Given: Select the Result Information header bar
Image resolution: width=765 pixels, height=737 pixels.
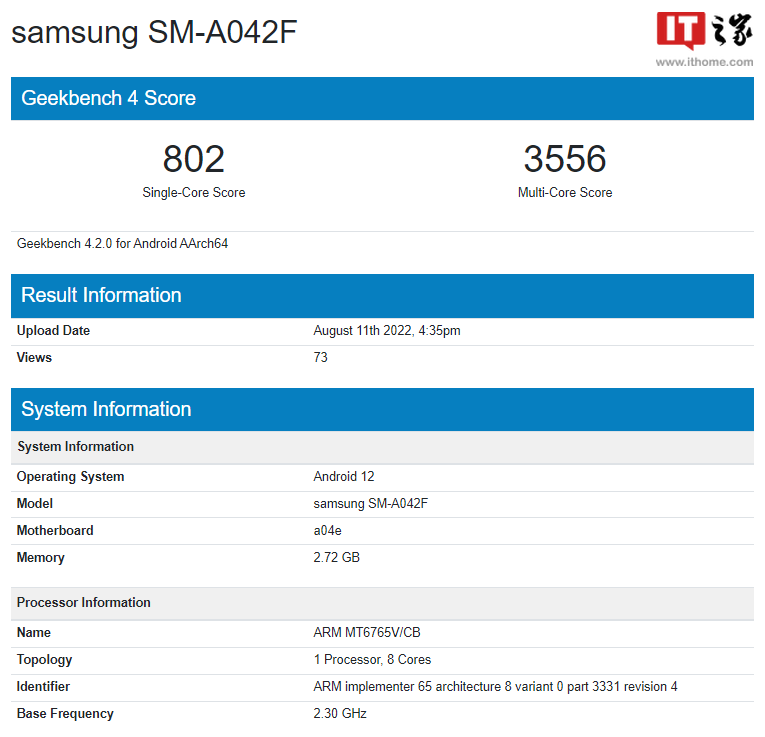Looking at the screenshot, I should click(382, 295).
